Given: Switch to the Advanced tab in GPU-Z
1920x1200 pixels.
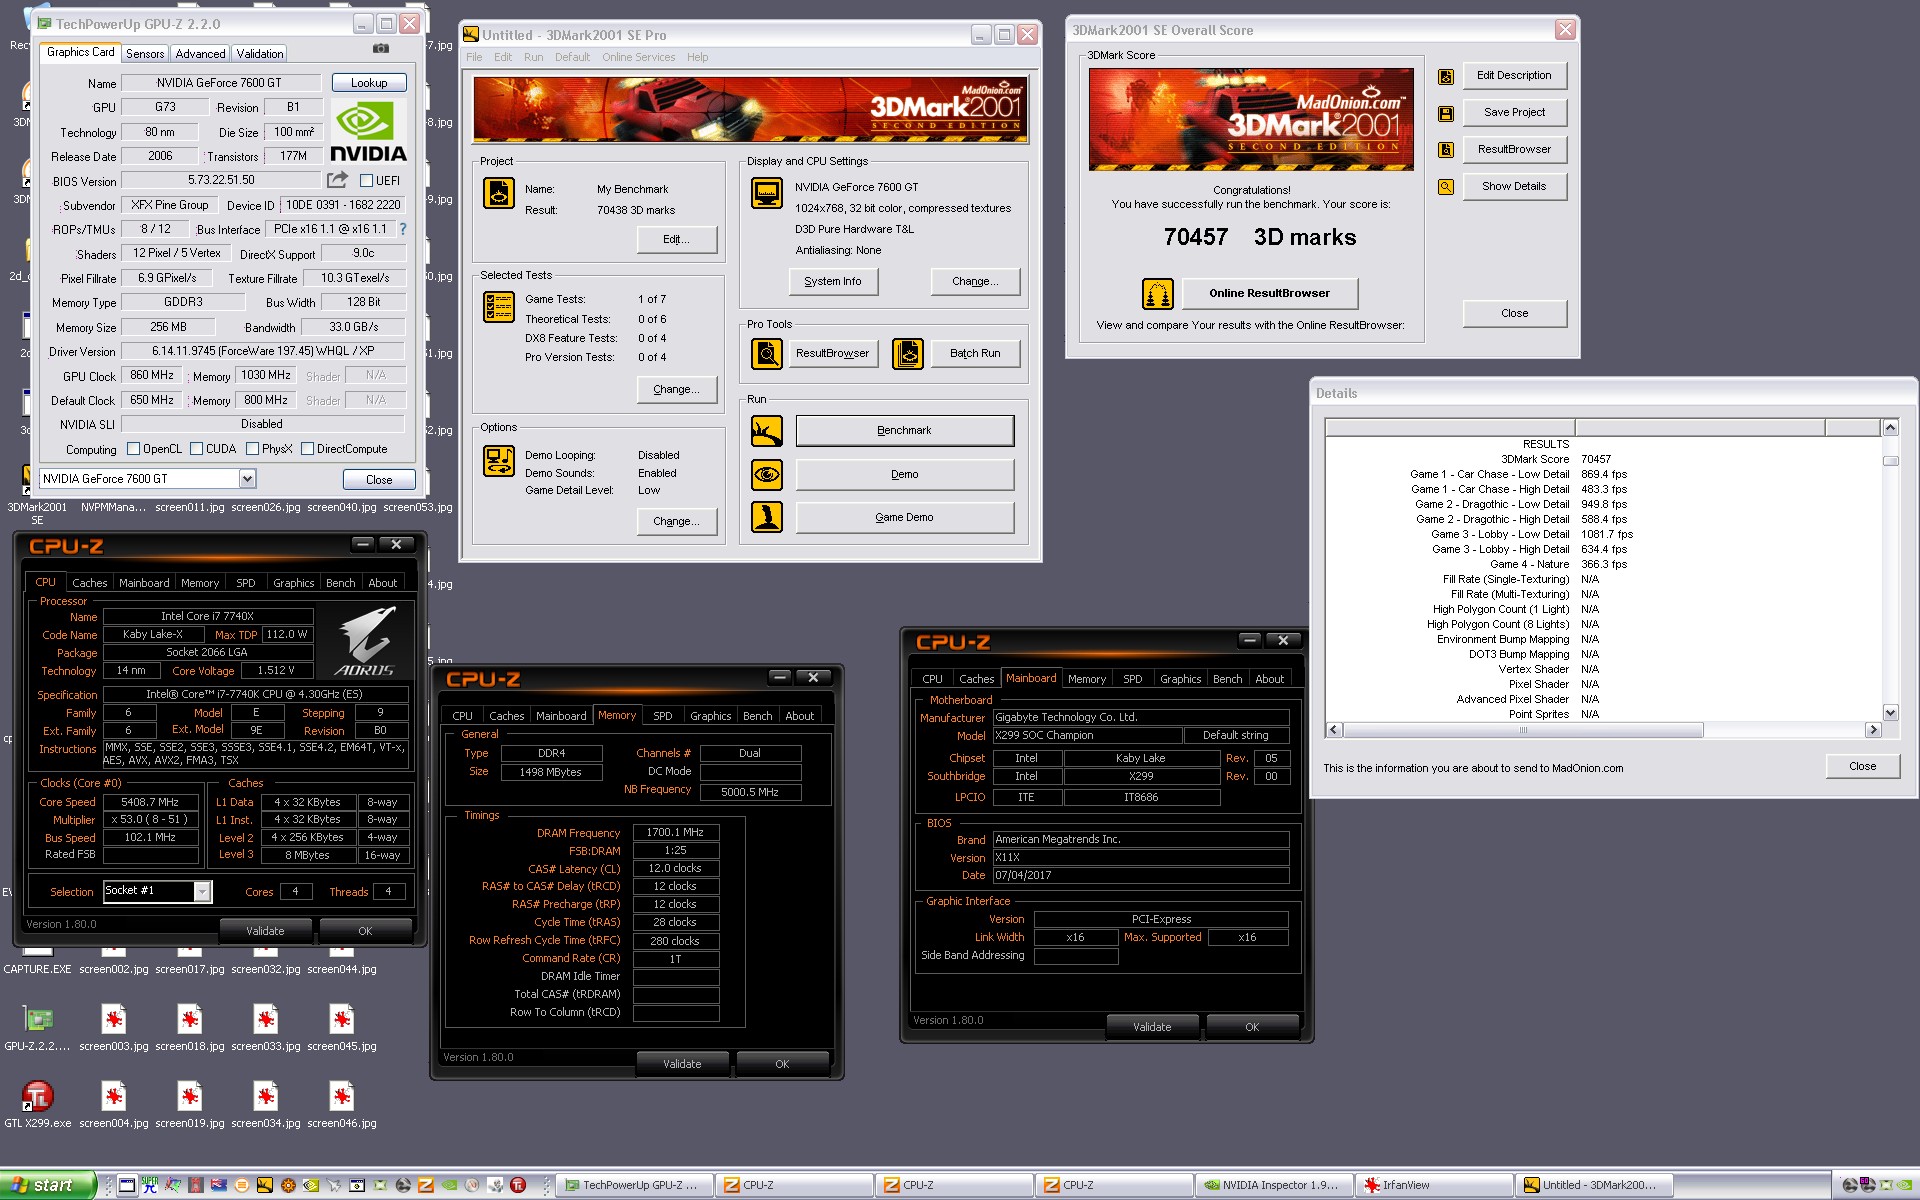Looking at the screenshot, I should [200, 54].
